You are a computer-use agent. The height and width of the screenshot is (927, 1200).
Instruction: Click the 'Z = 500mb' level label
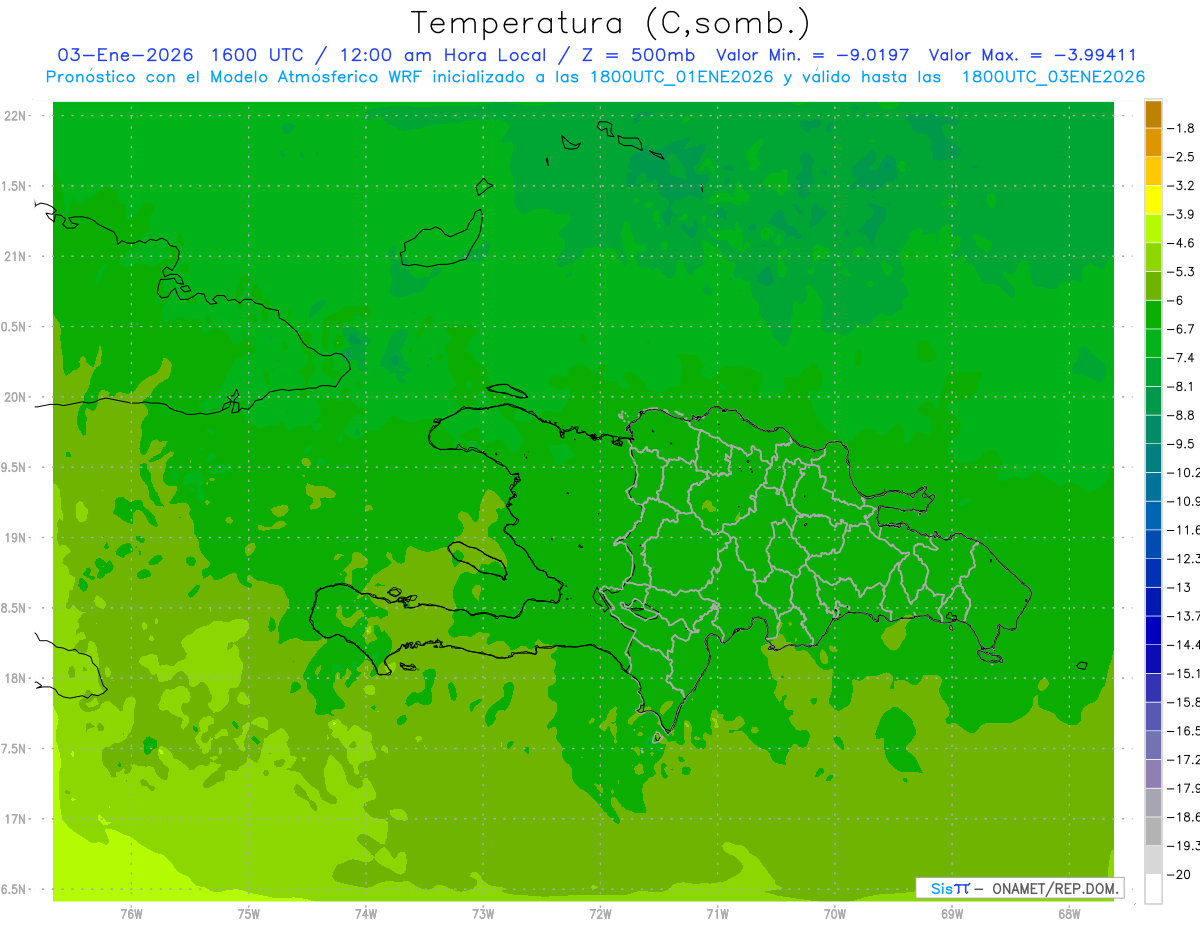coord(637,55)
